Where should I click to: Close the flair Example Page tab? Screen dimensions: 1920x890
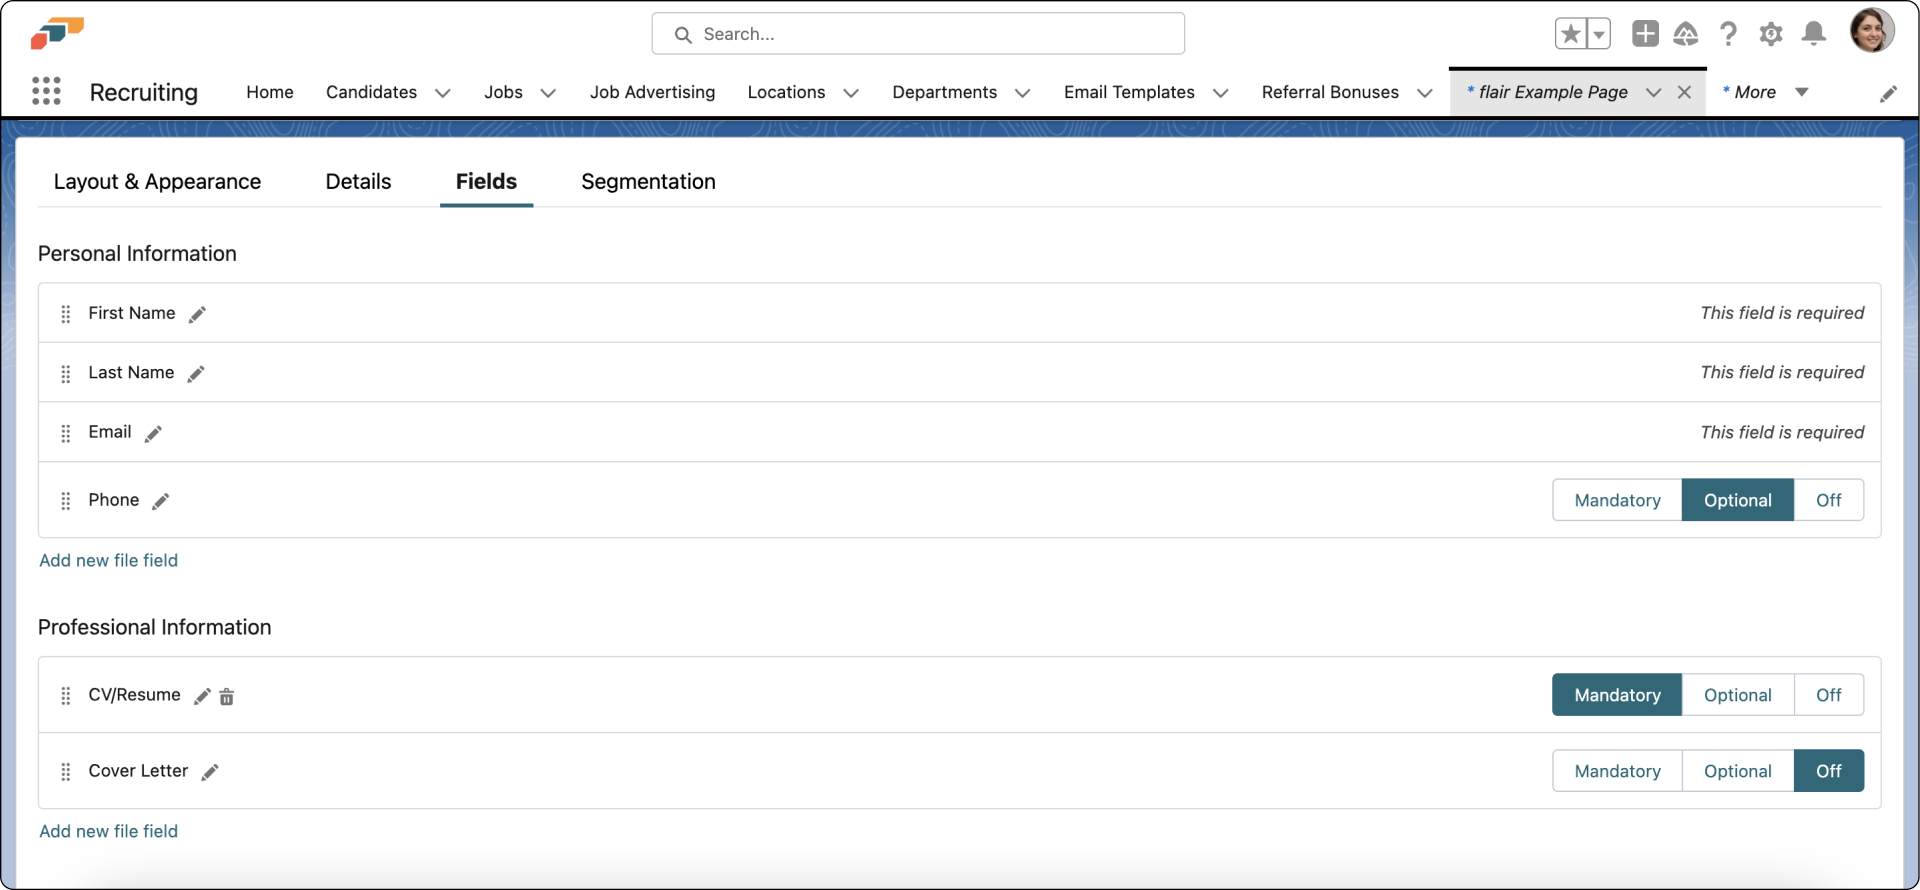point(1684,92)
